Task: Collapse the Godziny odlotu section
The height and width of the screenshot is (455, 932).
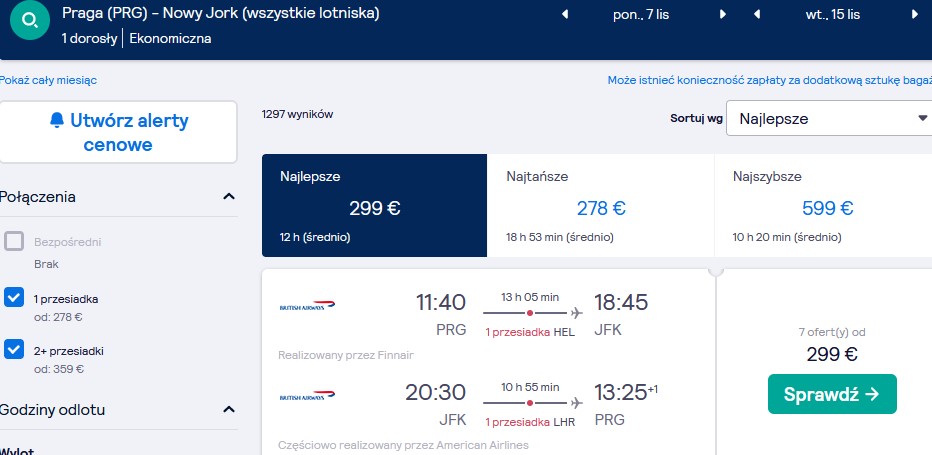Action: click(x=229, y=409)
